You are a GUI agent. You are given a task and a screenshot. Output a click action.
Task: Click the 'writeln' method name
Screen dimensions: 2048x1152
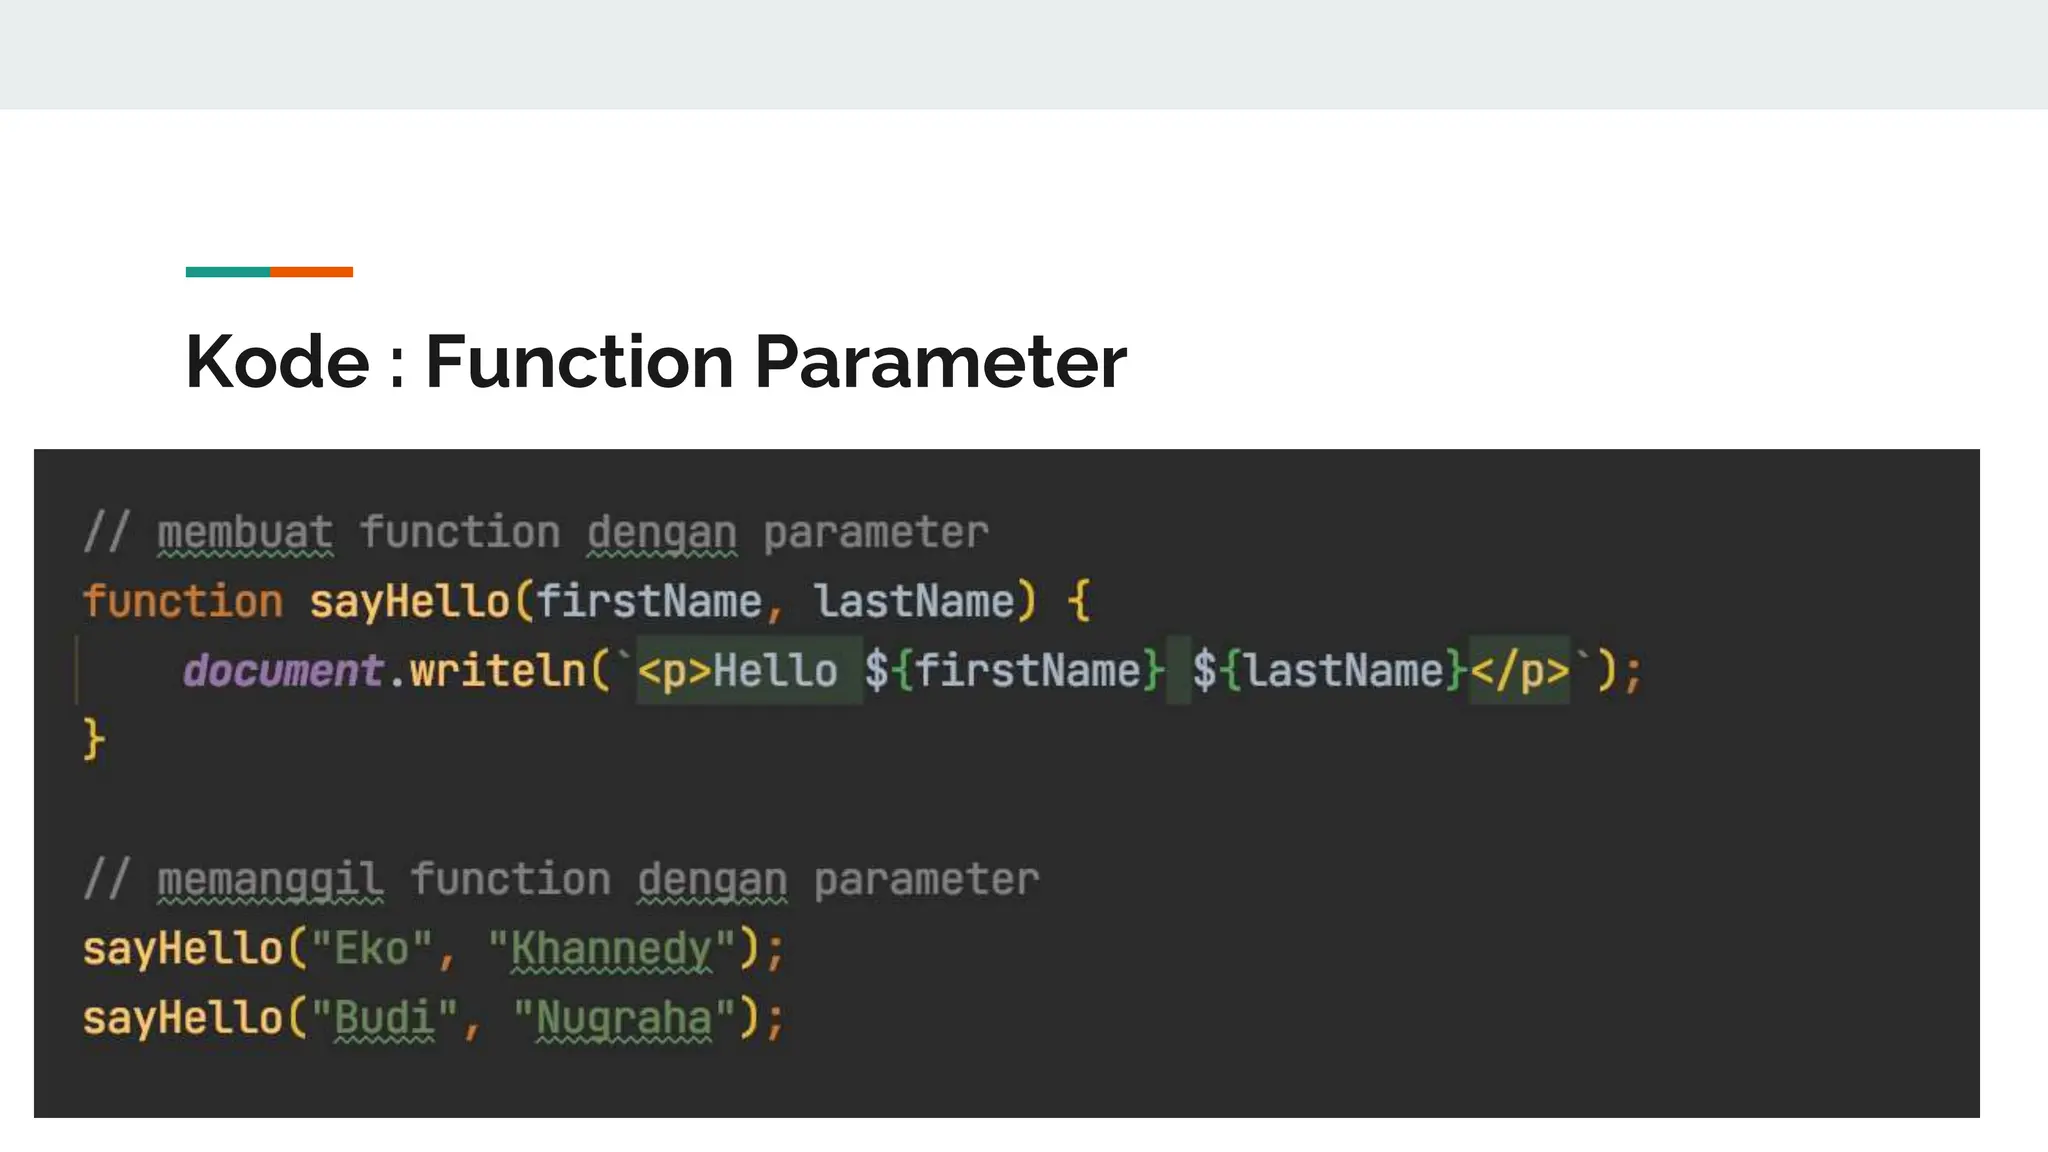coord(498,670)
